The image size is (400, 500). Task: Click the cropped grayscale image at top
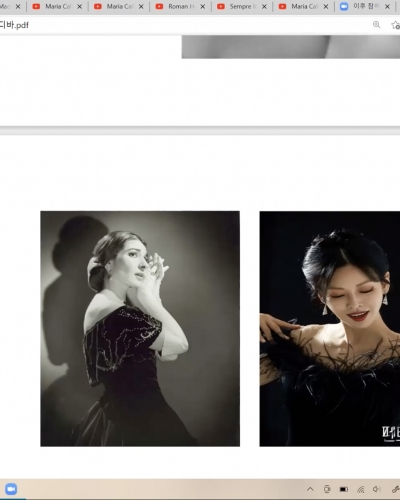291,47
